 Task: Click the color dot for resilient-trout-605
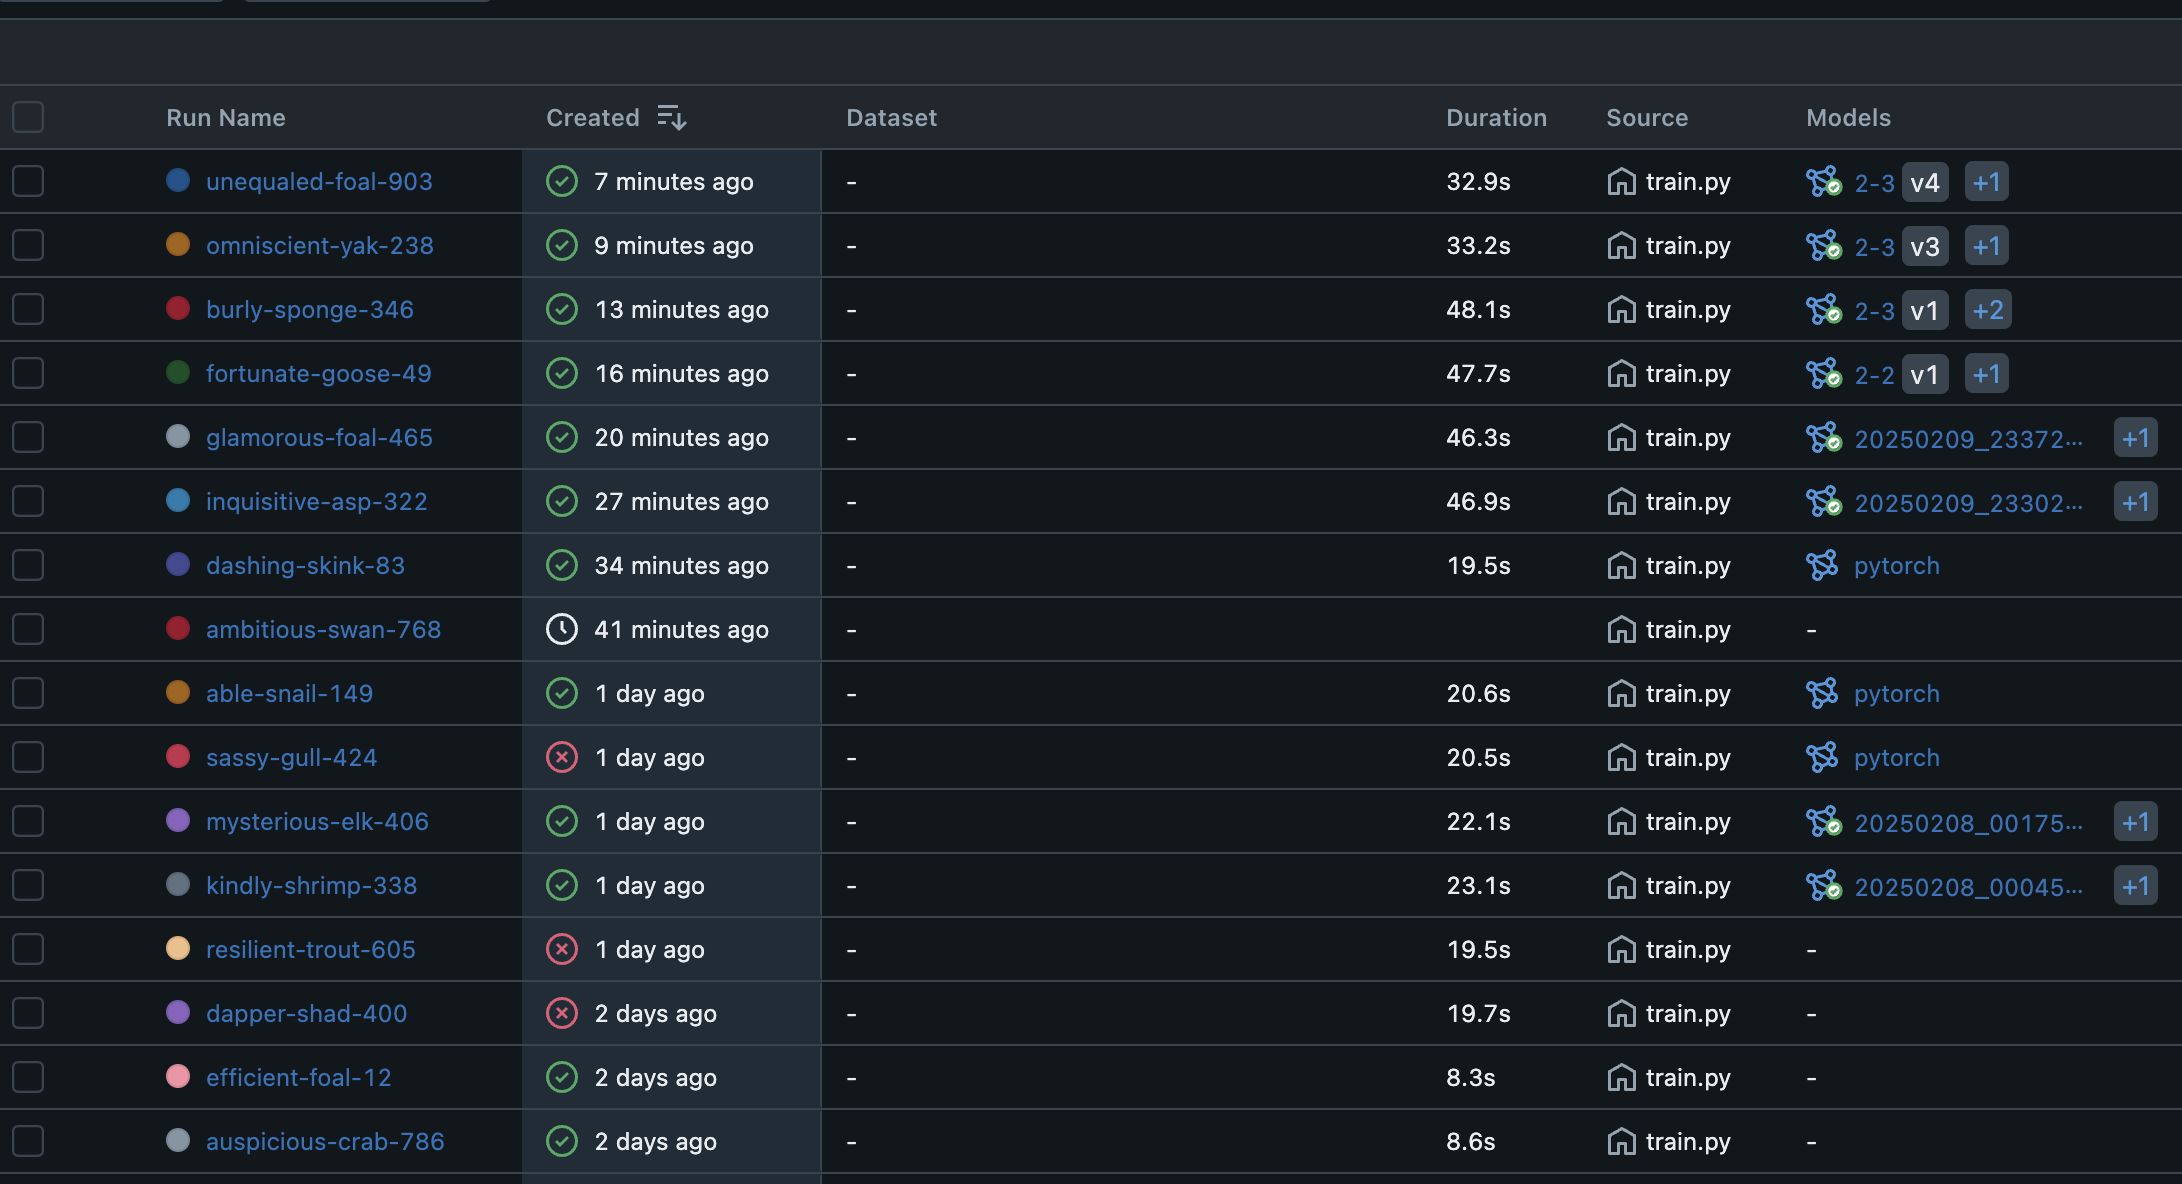coord(178,949)
